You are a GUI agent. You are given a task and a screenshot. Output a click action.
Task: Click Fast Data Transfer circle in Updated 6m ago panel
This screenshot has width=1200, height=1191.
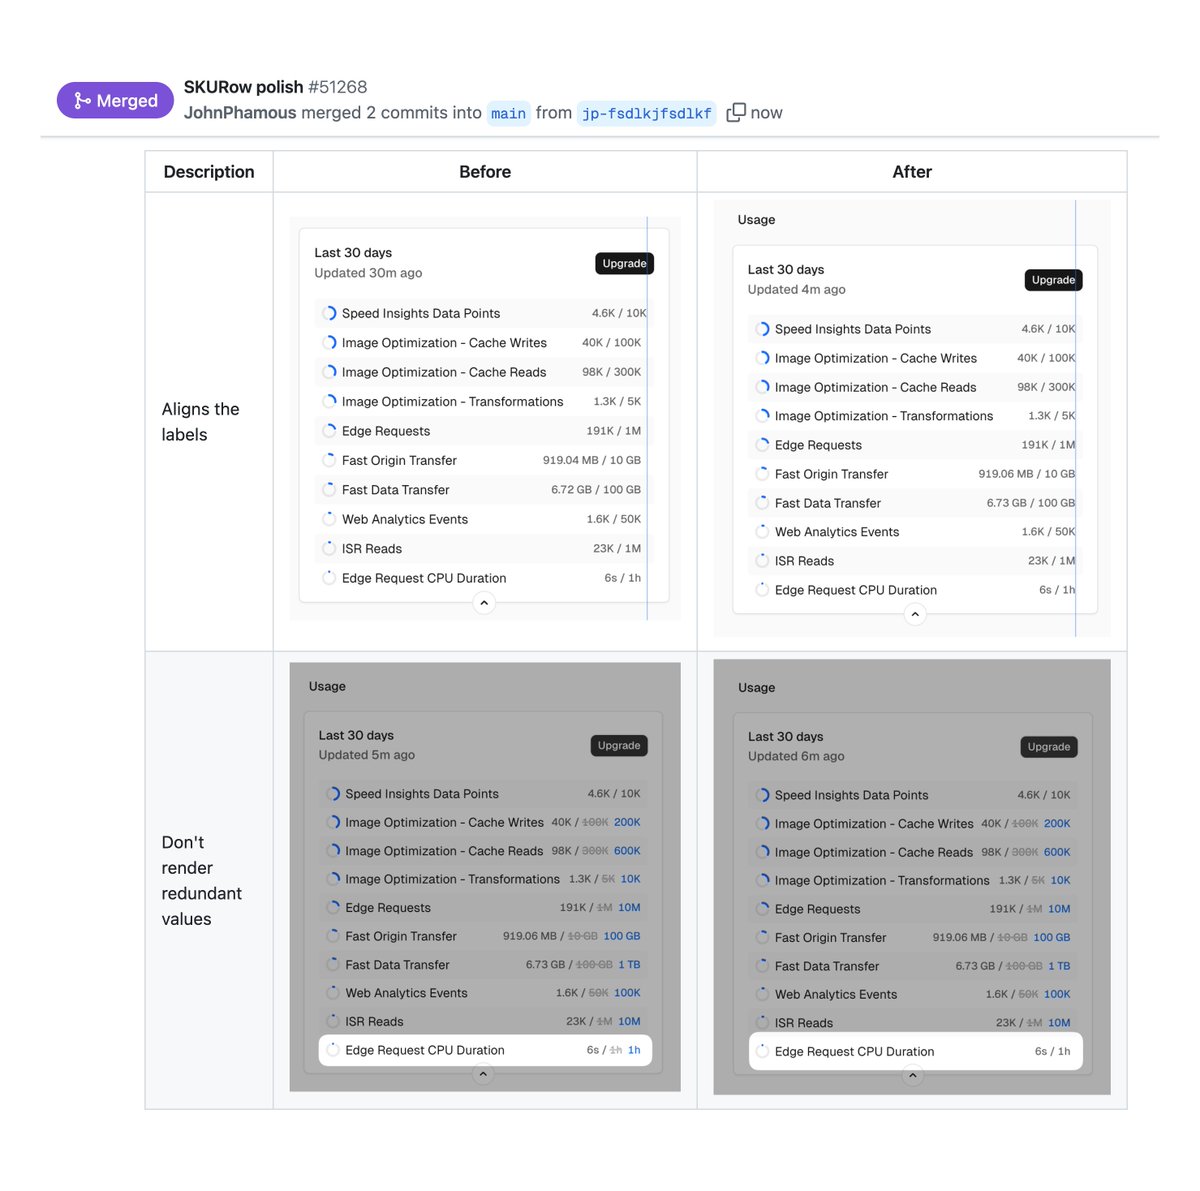click(x=762, y=966)
